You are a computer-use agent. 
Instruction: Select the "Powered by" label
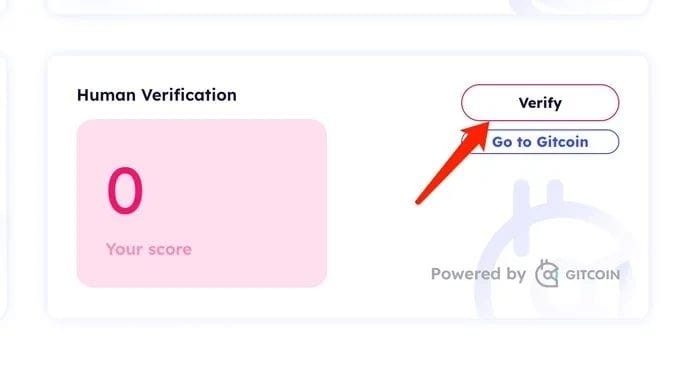[x=478, y=274]
